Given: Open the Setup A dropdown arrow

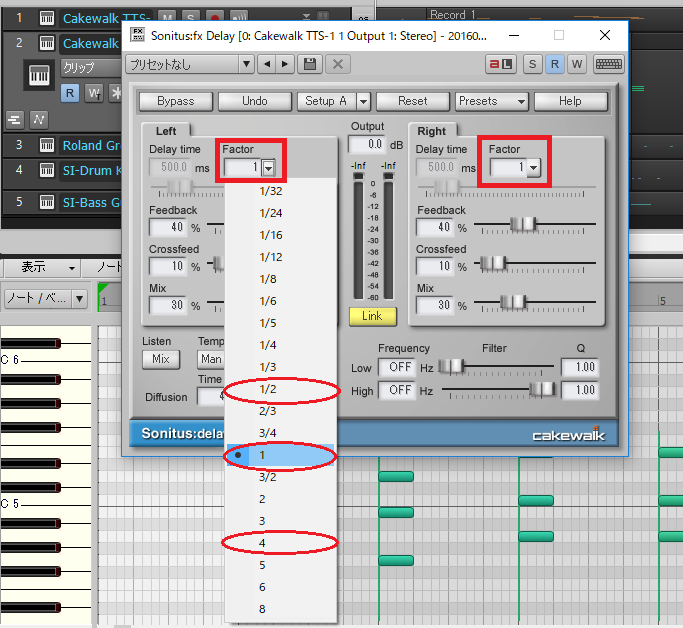Looking at the screenshot, I should (363, 101).
